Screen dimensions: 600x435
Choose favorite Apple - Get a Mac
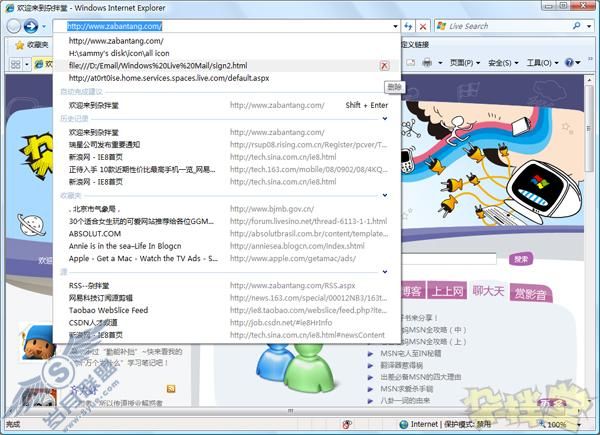227,258
